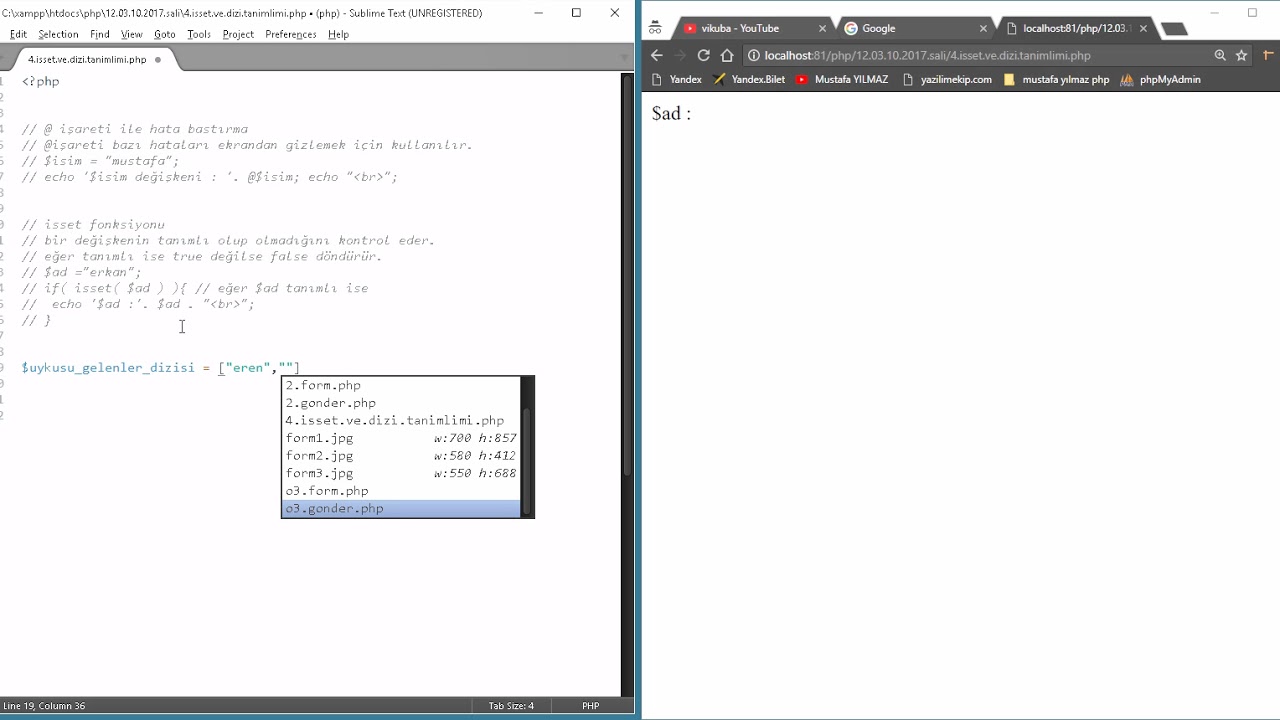Screen dimensions: 1280x720
Task: Open the phpMyAdmin bookmark
Action: [x=1160, y=79]
